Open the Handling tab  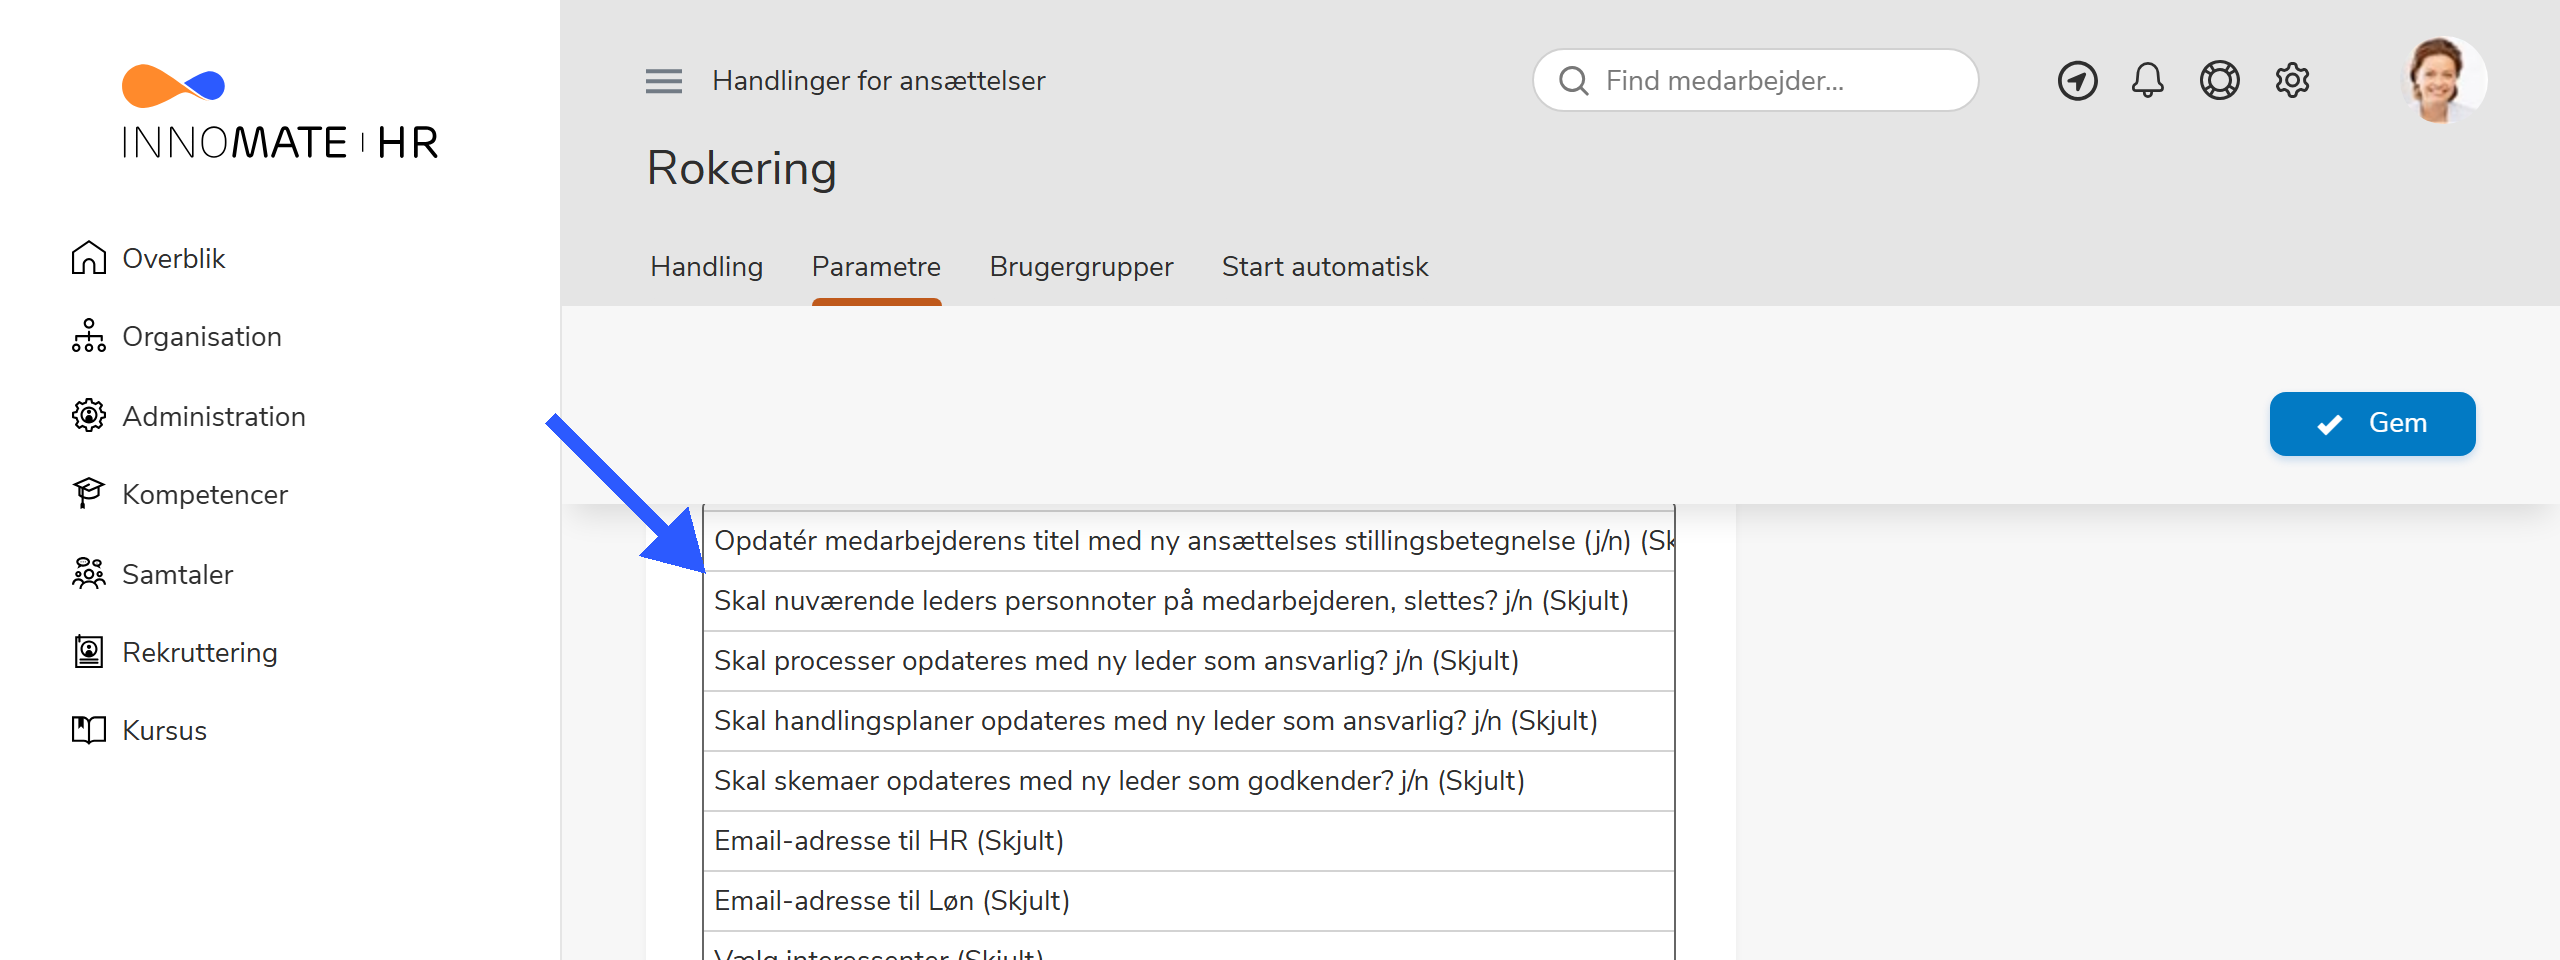tap(706, 267)
